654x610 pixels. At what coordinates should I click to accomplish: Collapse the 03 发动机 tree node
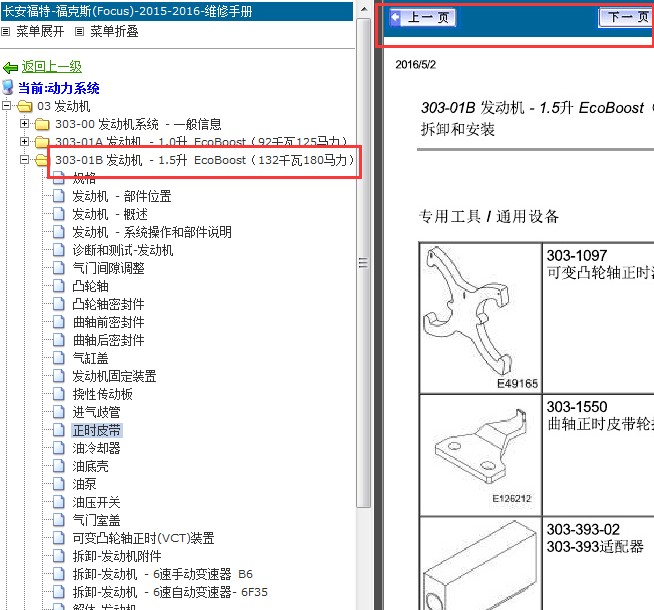point(7,105)
